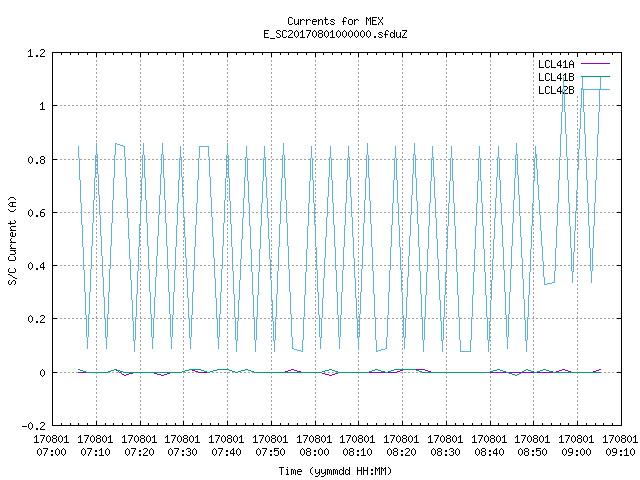Click the y-axis value 1

click(42, 107)
